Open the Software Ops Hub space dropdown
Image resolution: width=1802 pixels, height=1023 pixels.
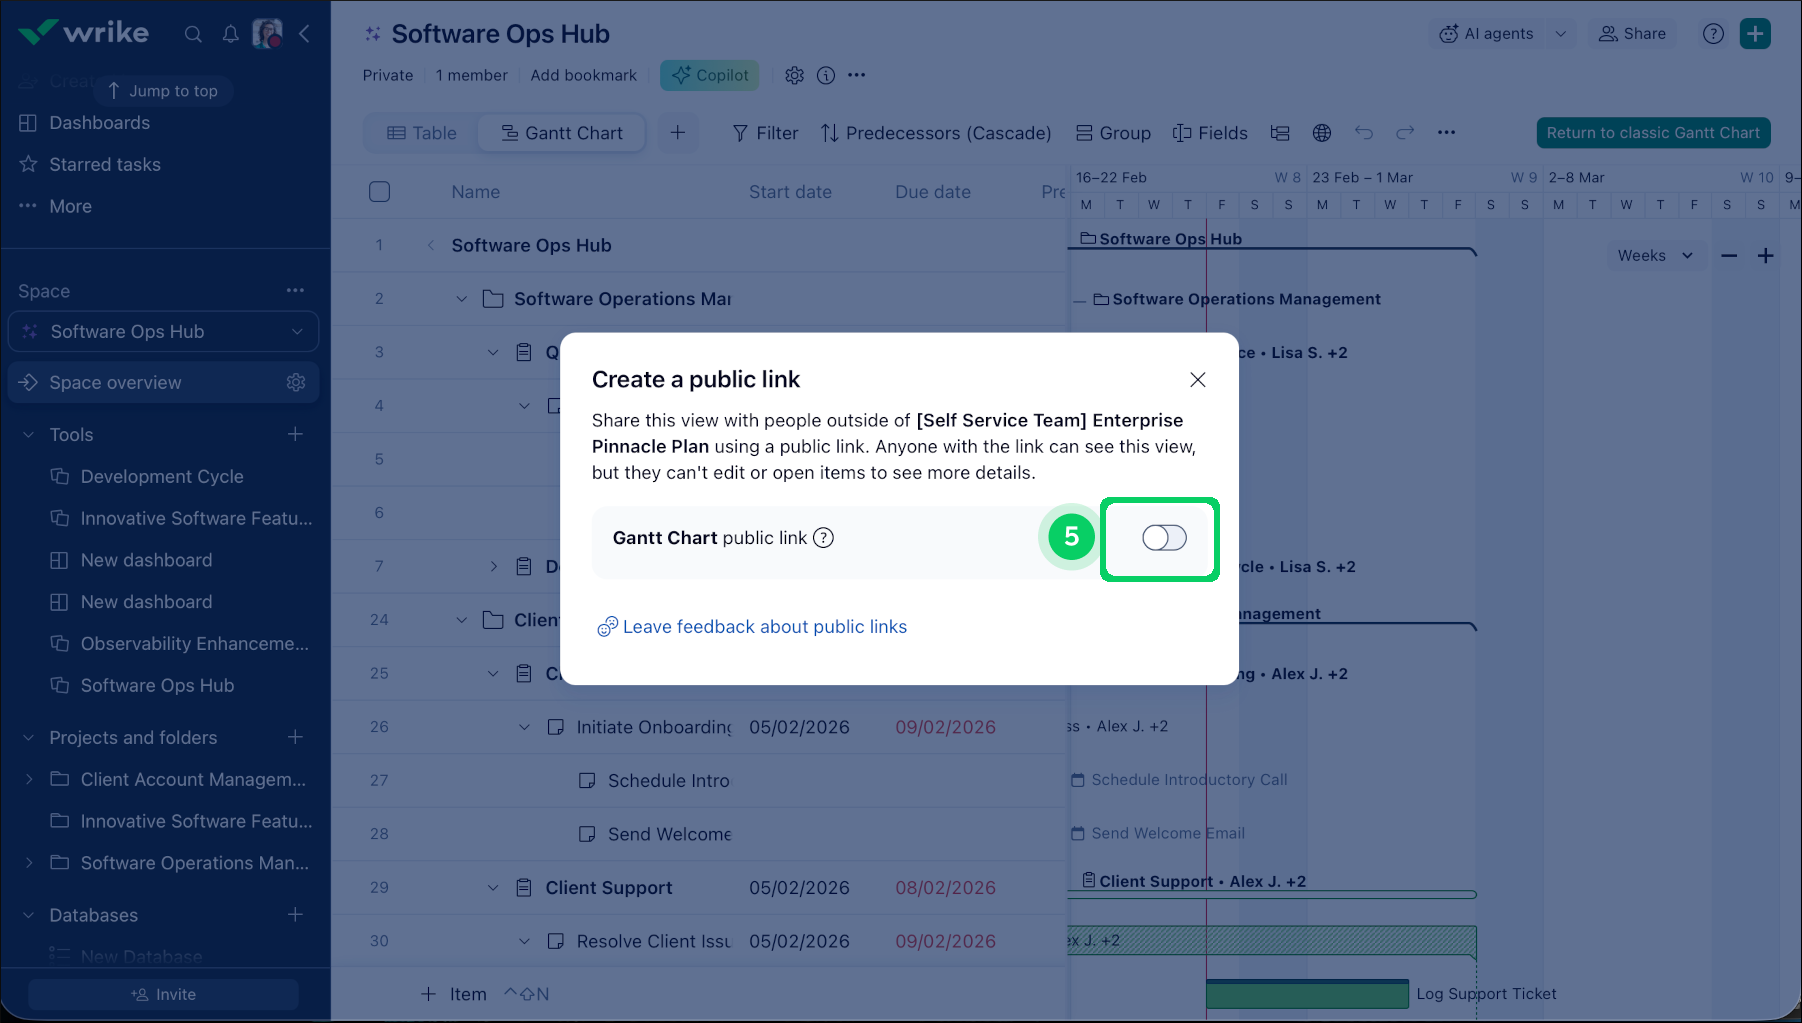(163, 332)
